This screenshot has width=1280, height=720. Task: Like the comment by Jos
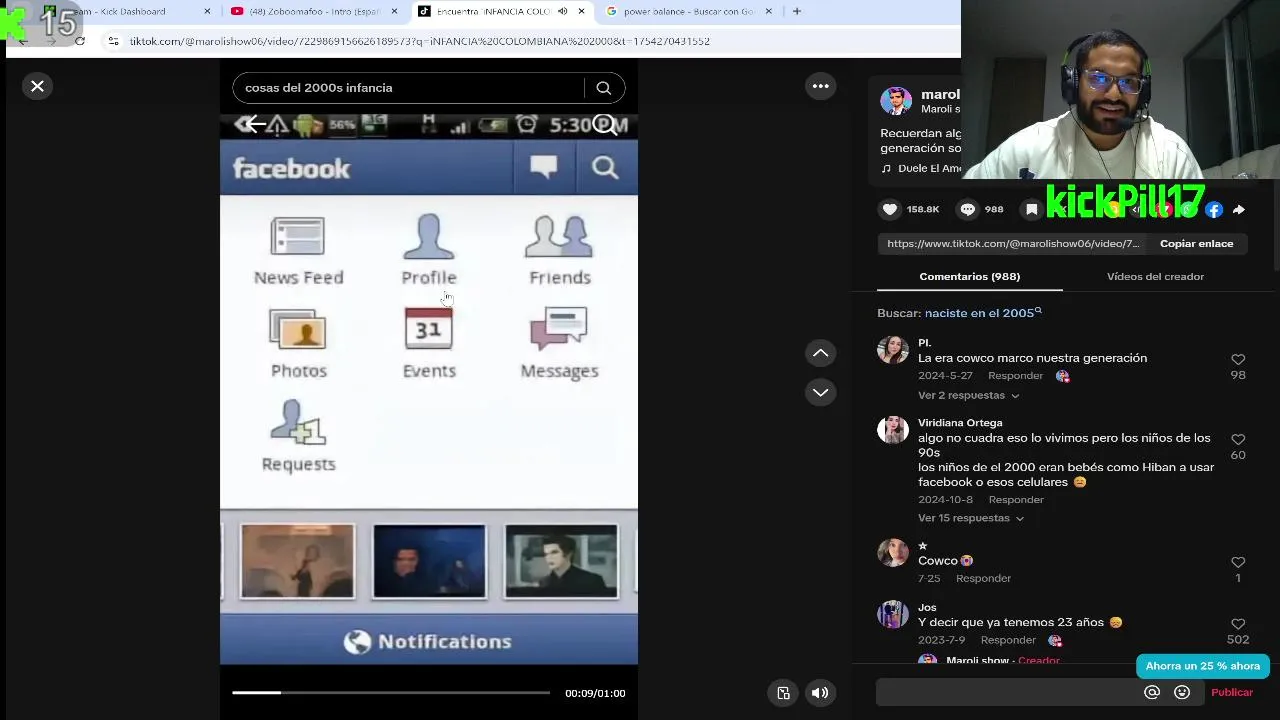pyautogui.click(x=1238, y=624)
